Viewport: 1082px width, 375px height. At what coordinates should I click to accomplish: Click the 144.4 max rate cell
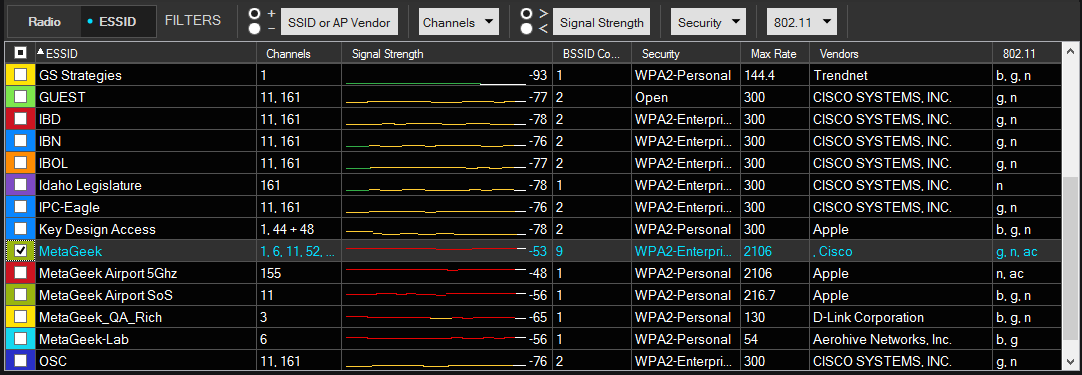click(x=775, y=75)
